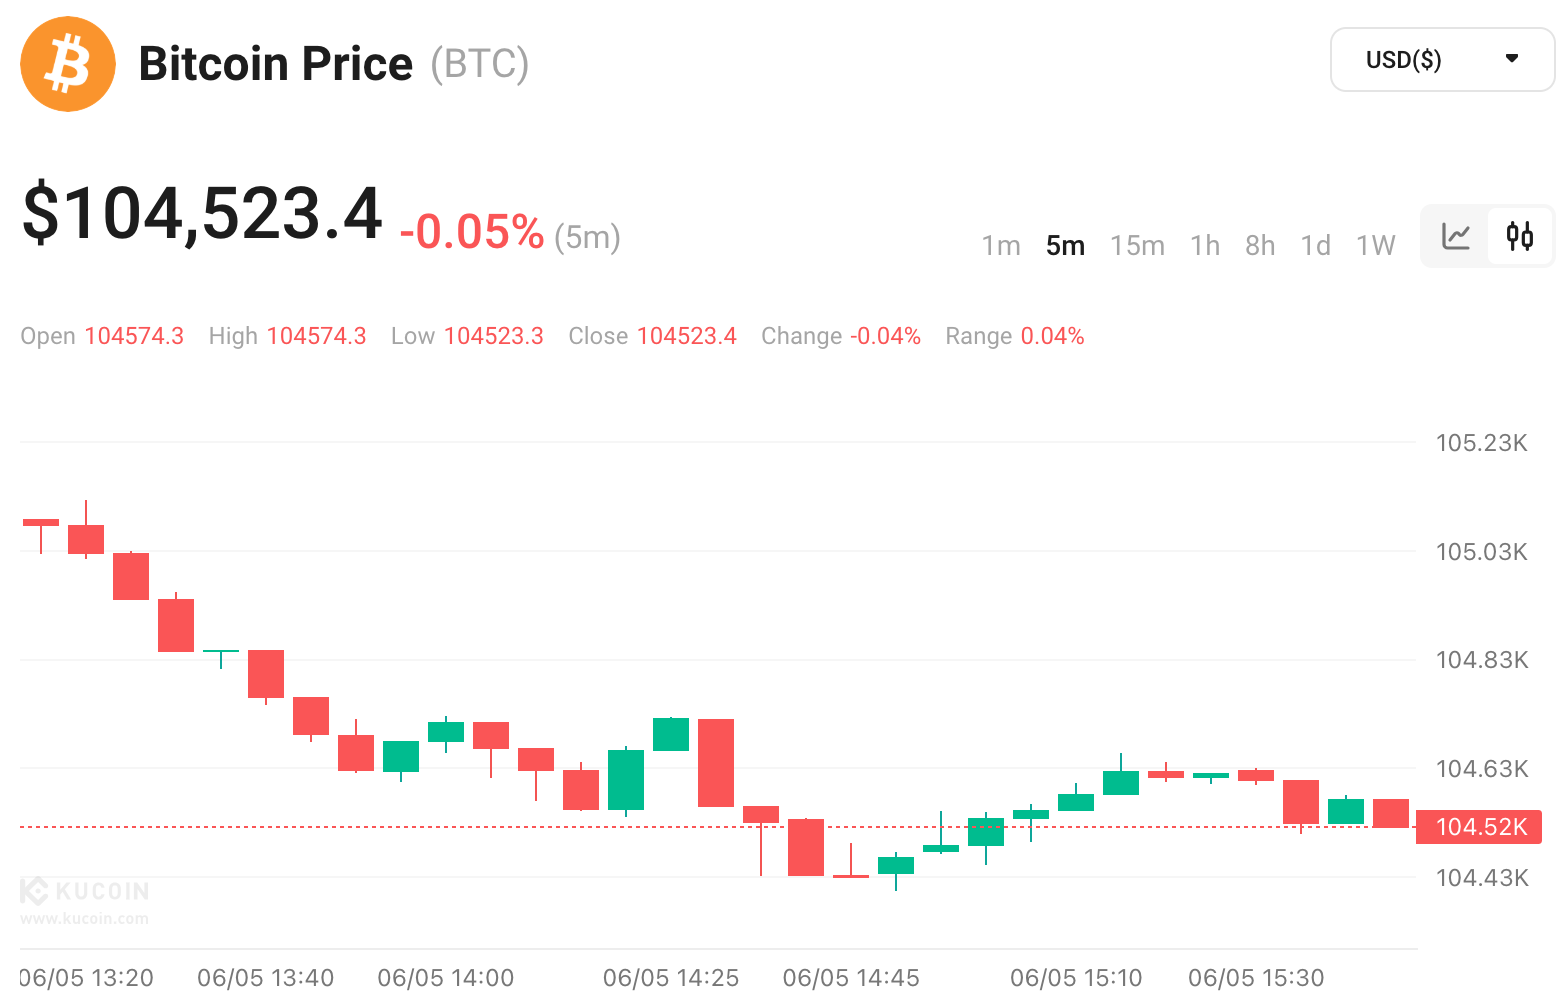Select the 1h timeframe
The height and width of the screenshot is (1000, 1564).
[x=1205, y=246]
